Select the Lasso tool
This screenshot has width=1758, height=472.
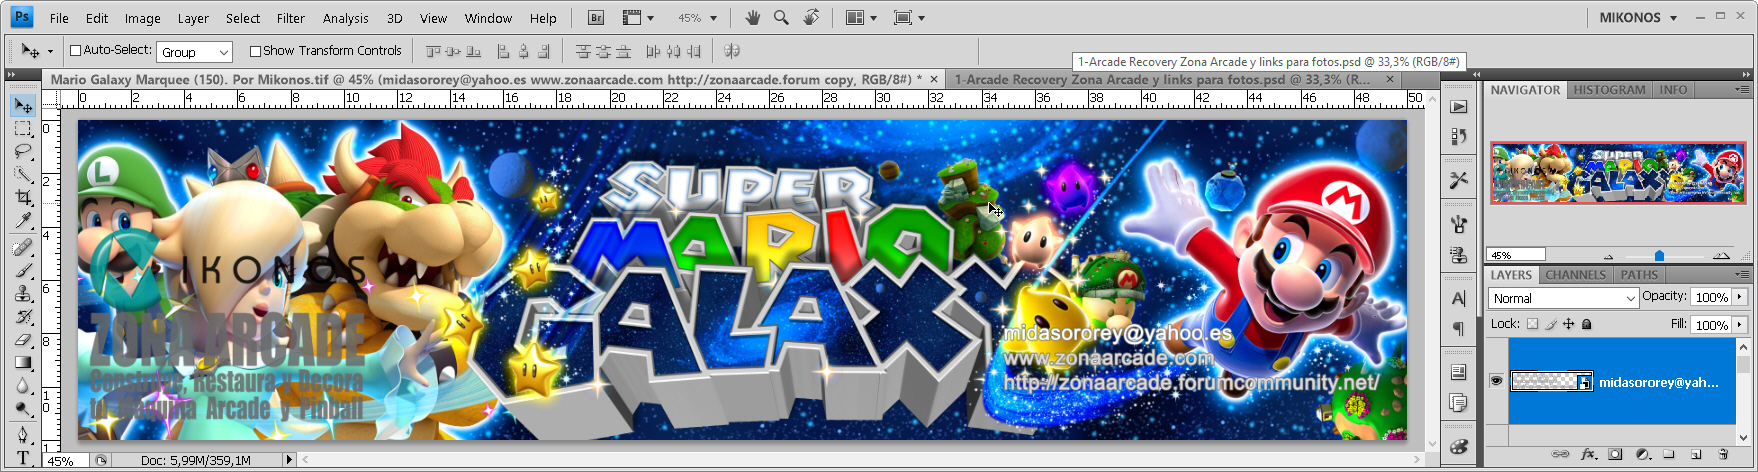click(x=23, y=152)
